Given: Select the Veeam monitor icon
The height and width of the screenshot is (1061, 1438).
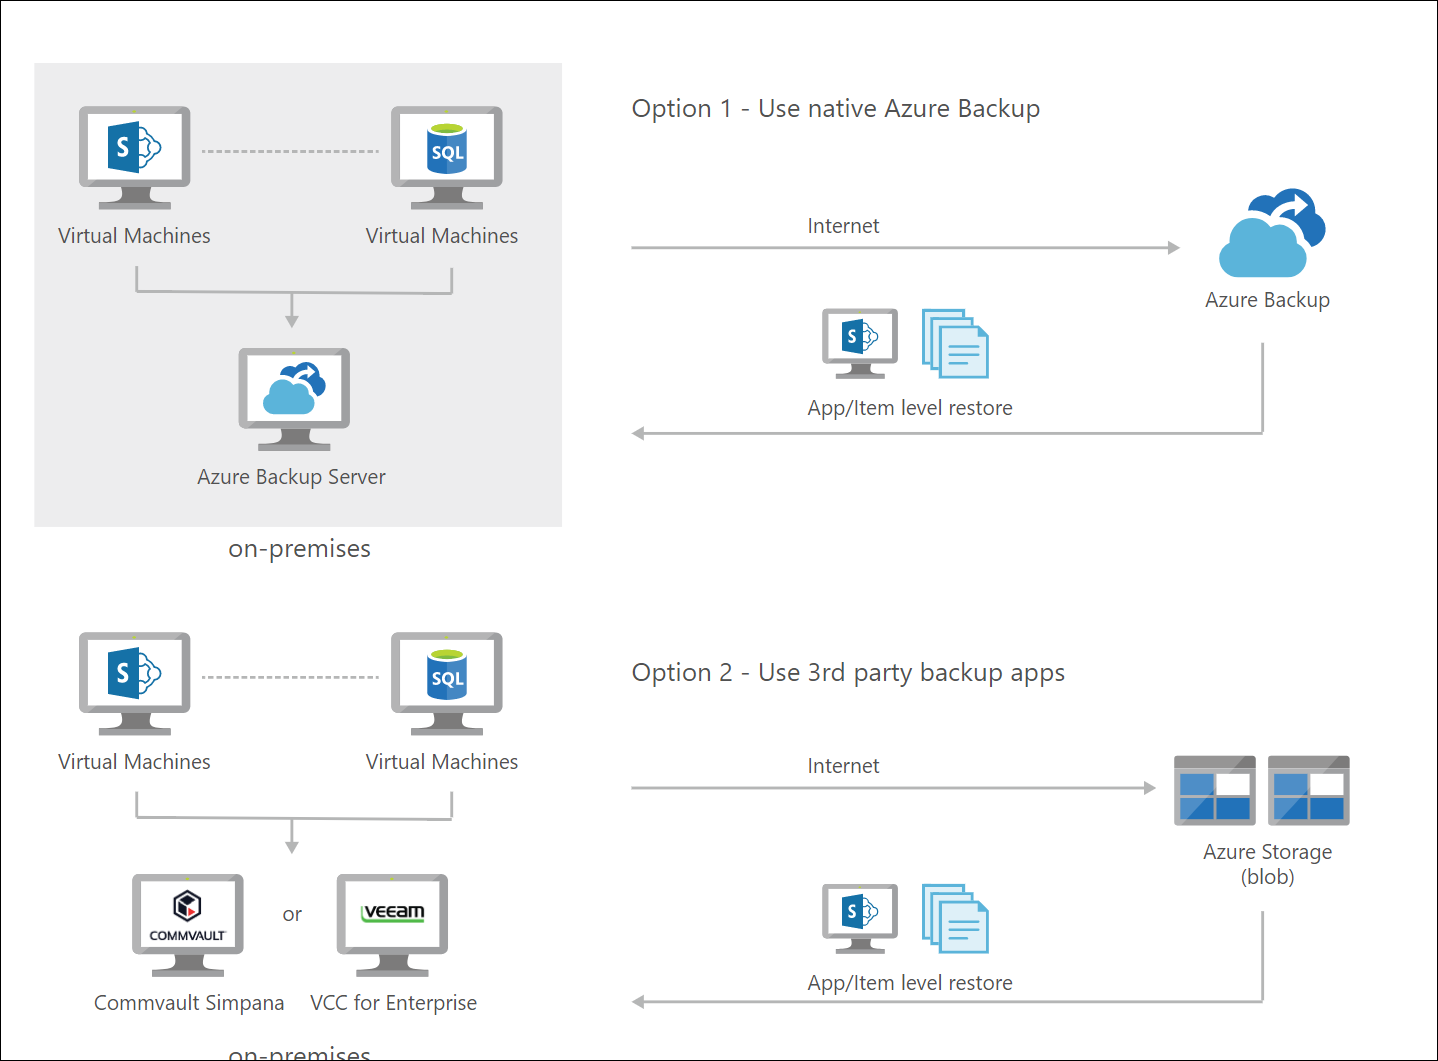Looking at the screenshot, I should point(393,925).
